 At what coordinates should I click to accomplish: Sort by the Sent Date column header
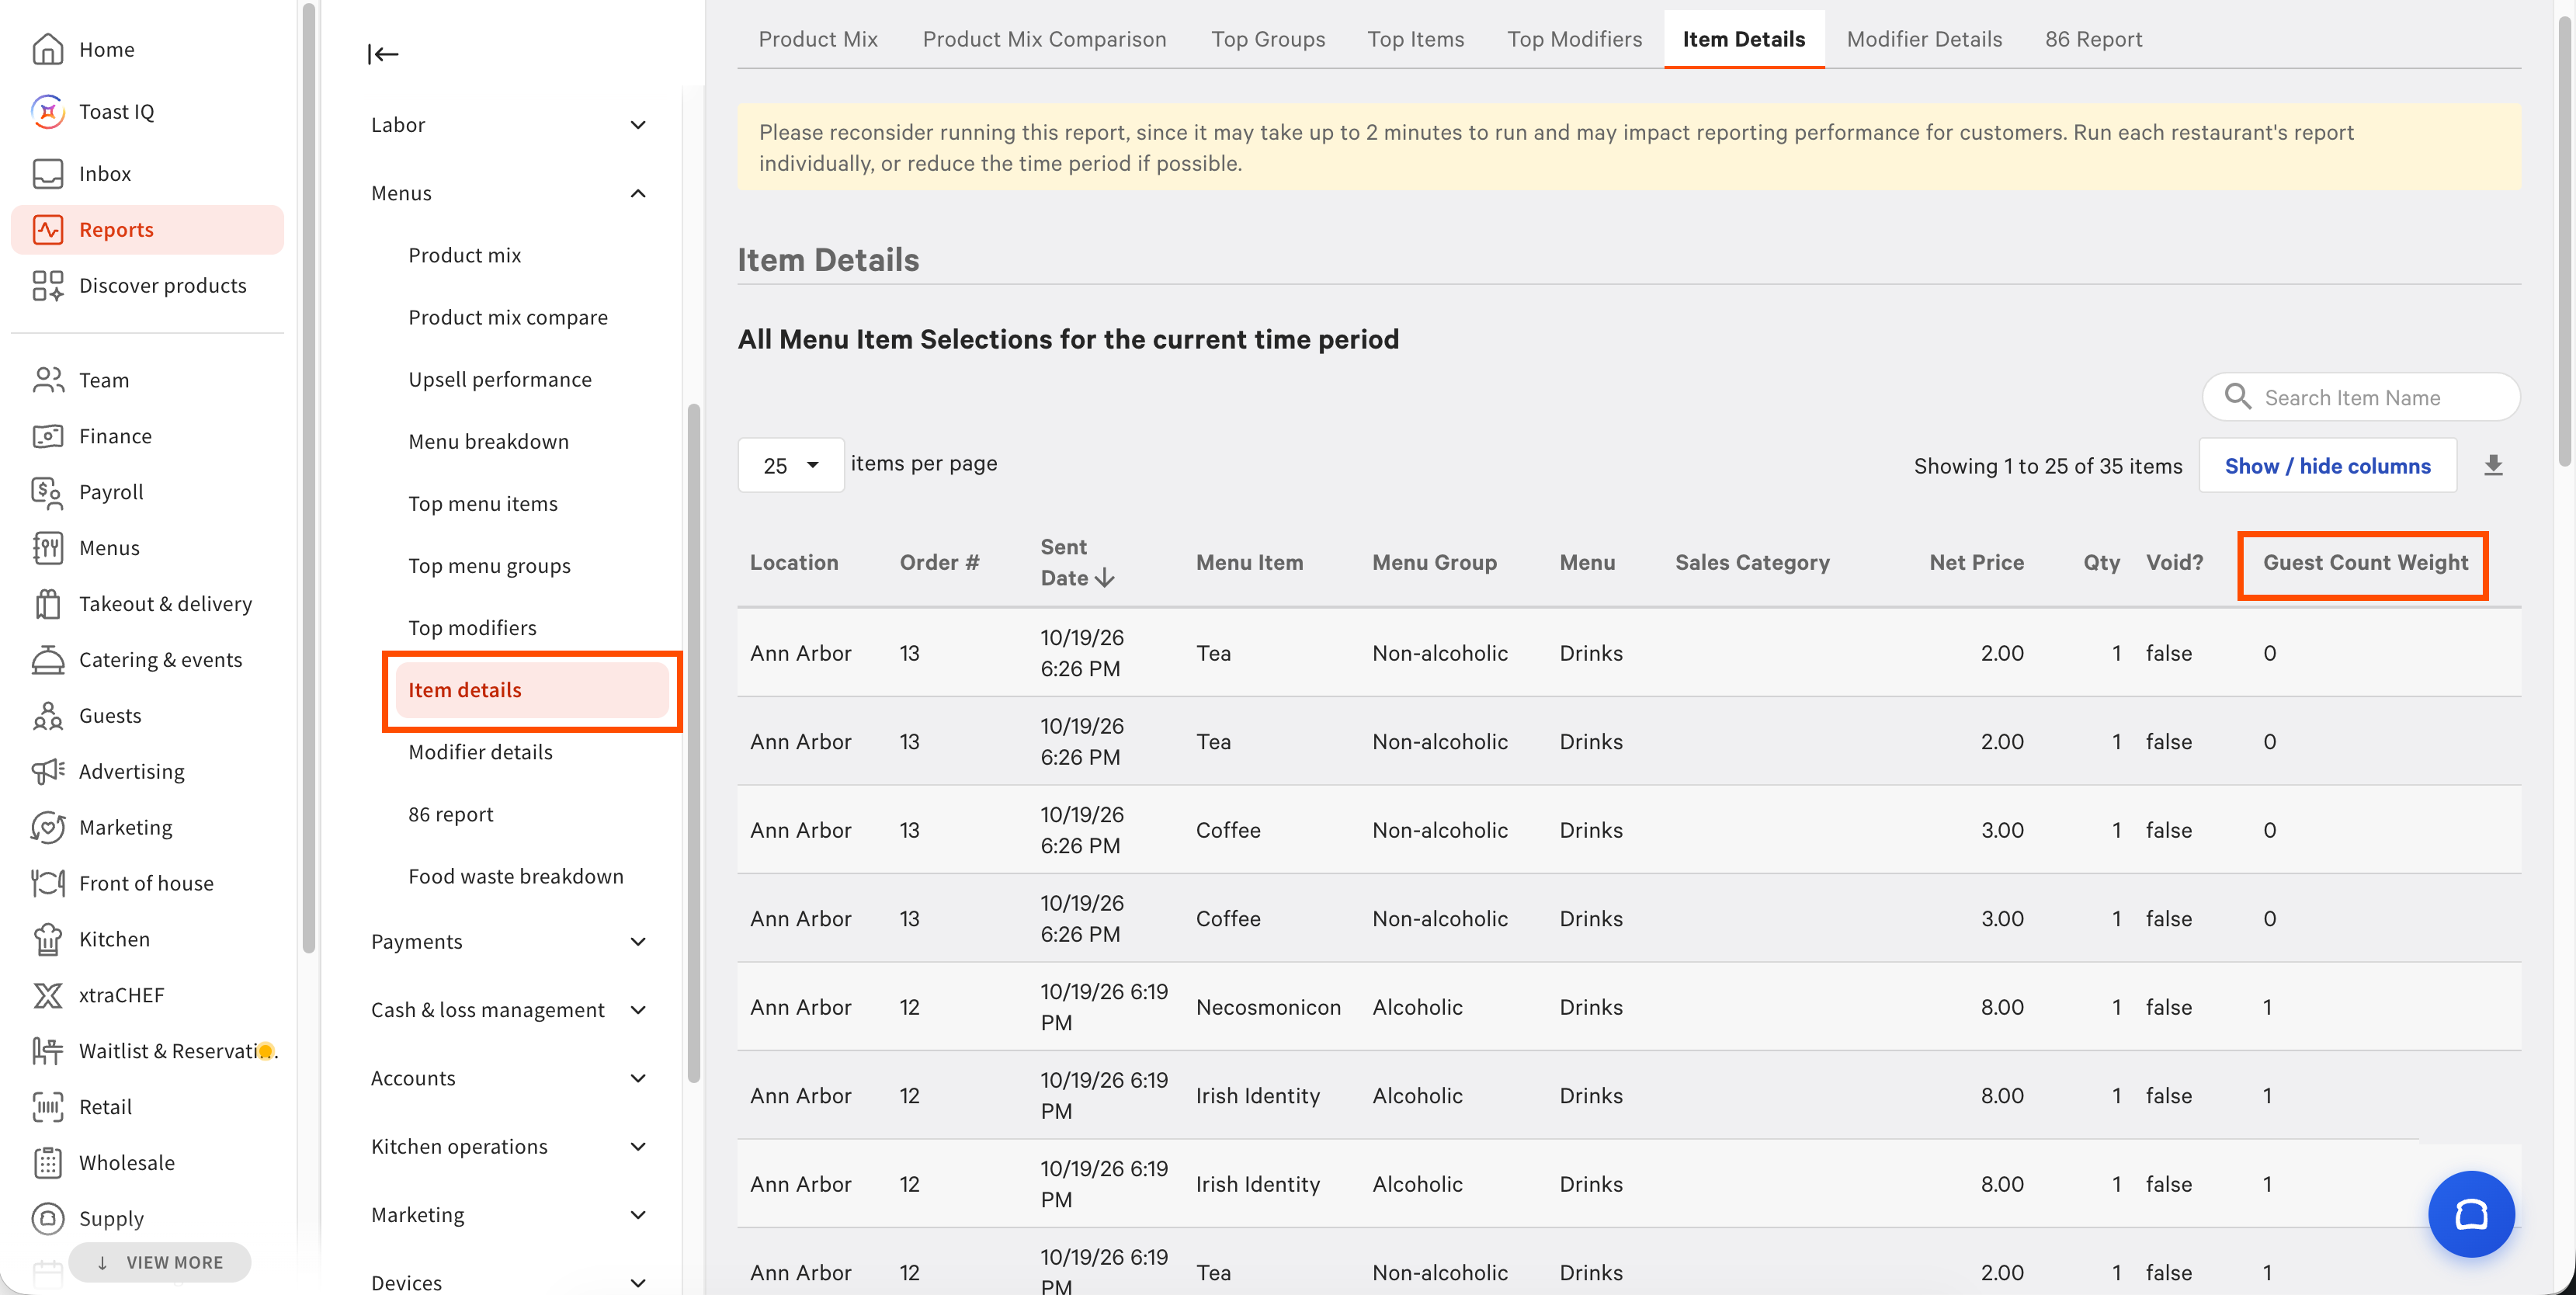[x=1077, y=562]
